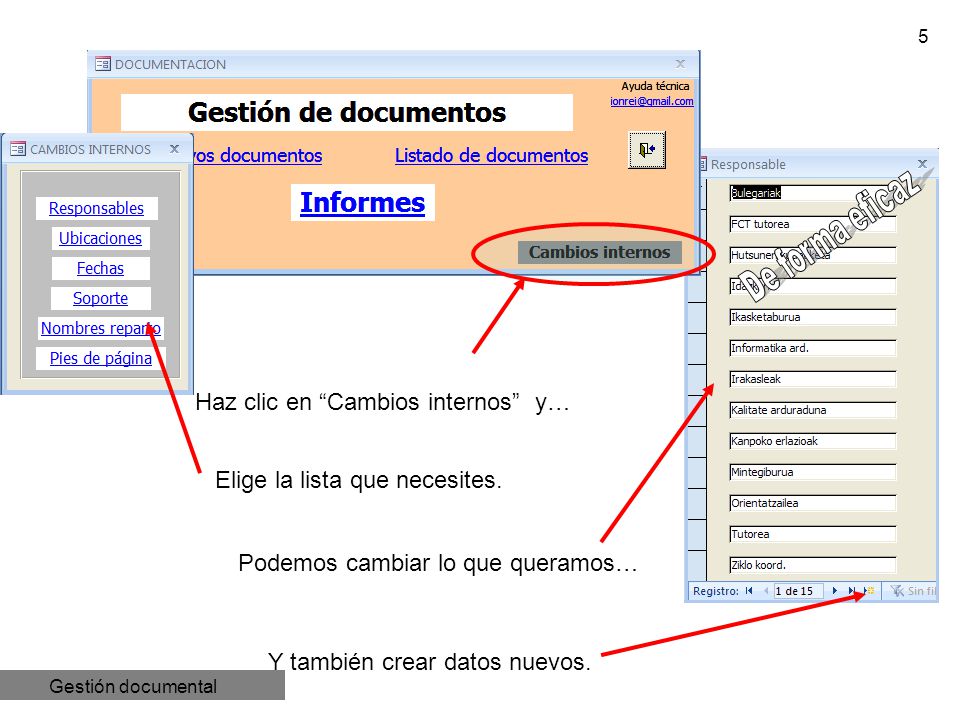
Task: Click CAMBIOS INTERNOS window form icon
Action: coord(18,149)
